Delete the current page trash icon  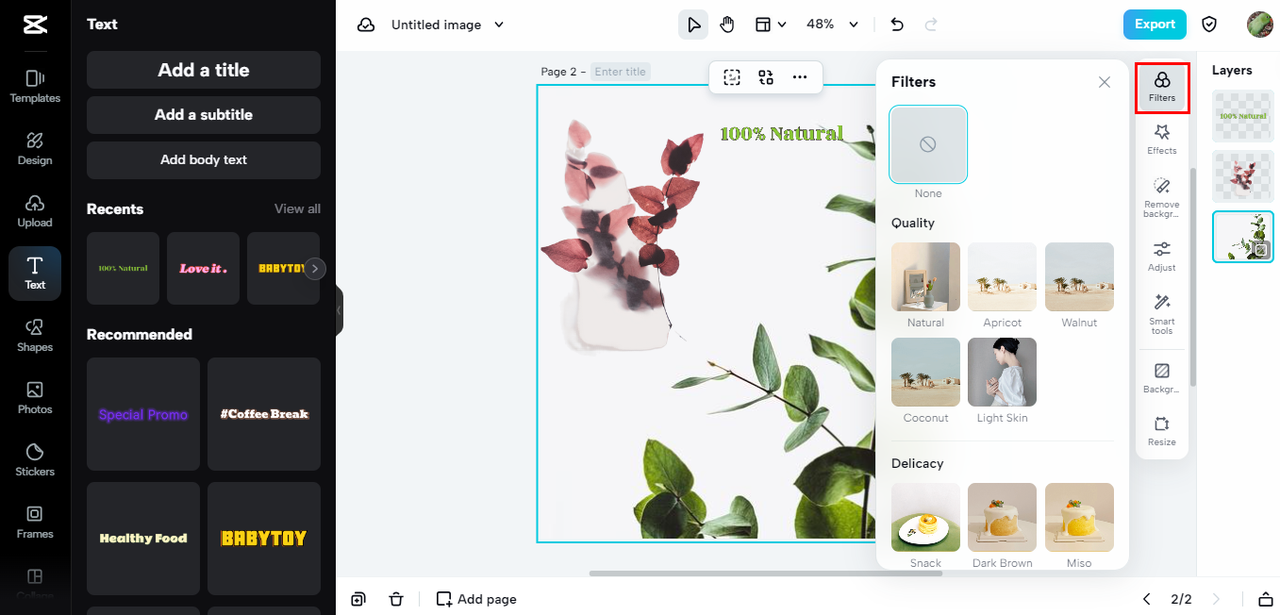pyautogui.click(x=396, y=599)
